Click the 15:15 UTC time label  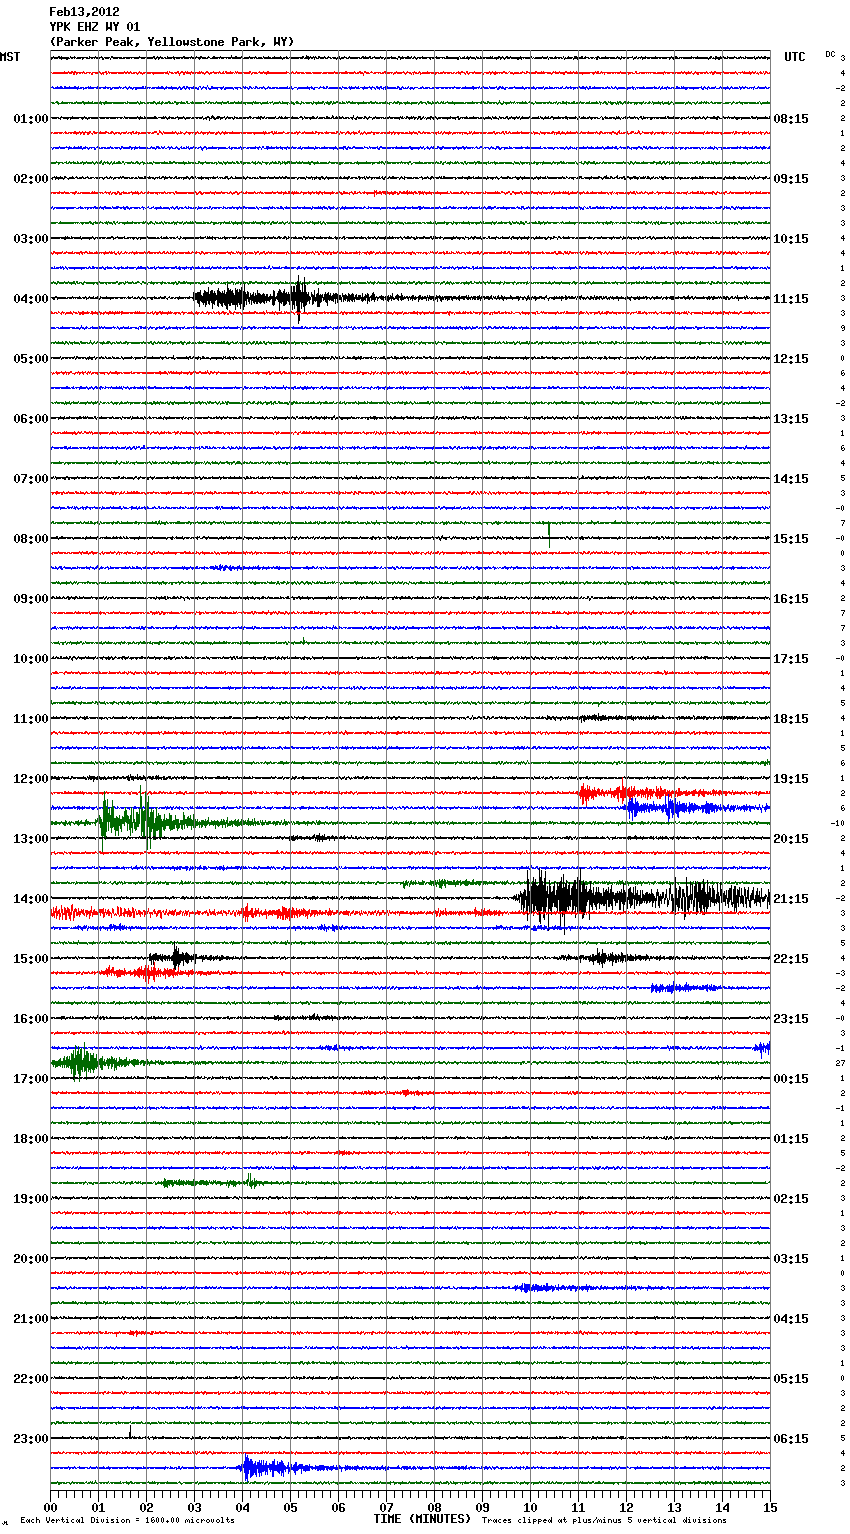pos(791,539)
